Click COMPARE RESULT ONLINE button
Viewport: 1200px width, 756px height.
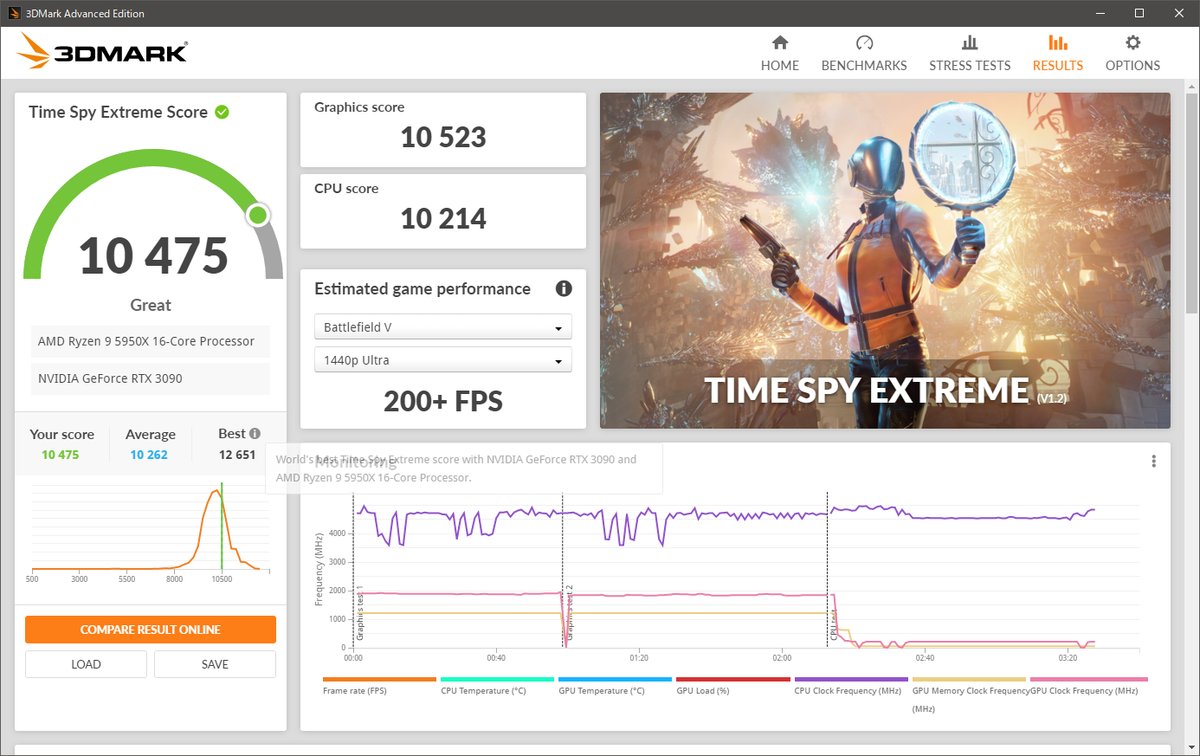coord(150,630)
